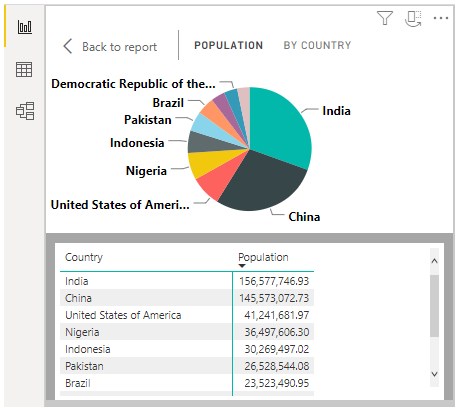Click the back arrow chevron icon
Screen dimensions: 458x411
click(68, 46)
